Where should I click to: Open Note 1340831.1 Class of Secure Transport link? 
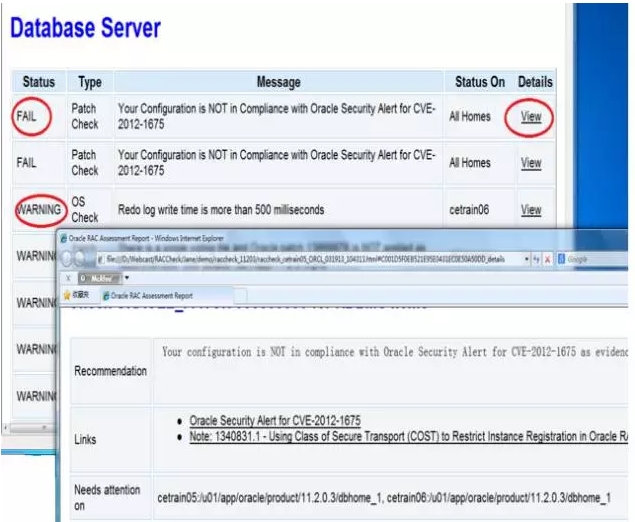point(408,436)
